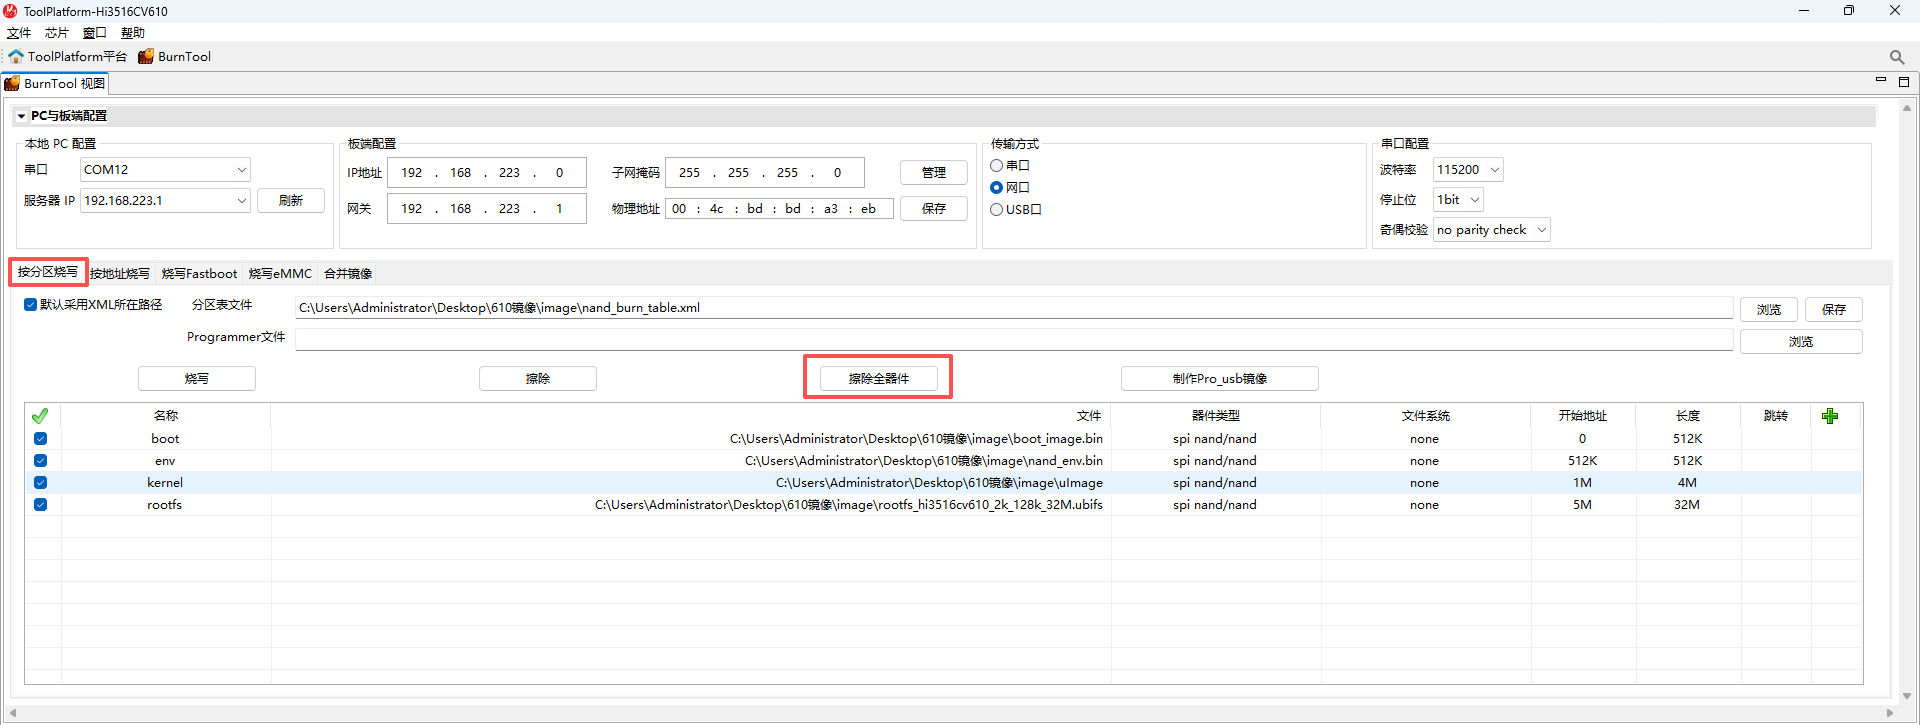Open the 窗口 menu
Viewport: 1920px width, 725px height.
point(95,33)
